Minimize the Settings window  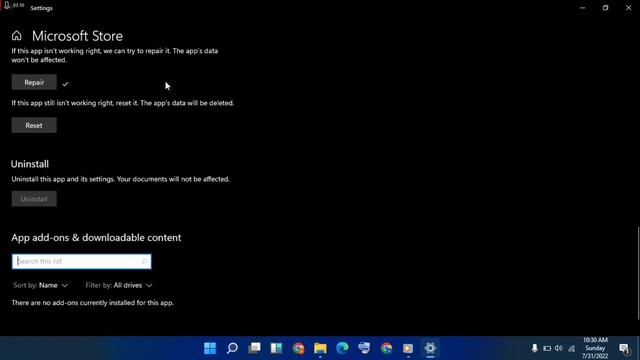point(582,8)
